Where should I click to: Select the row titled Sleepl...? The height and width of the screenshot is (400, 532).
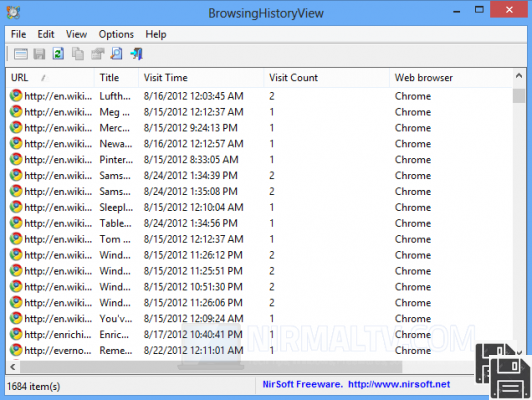(259, 207)
